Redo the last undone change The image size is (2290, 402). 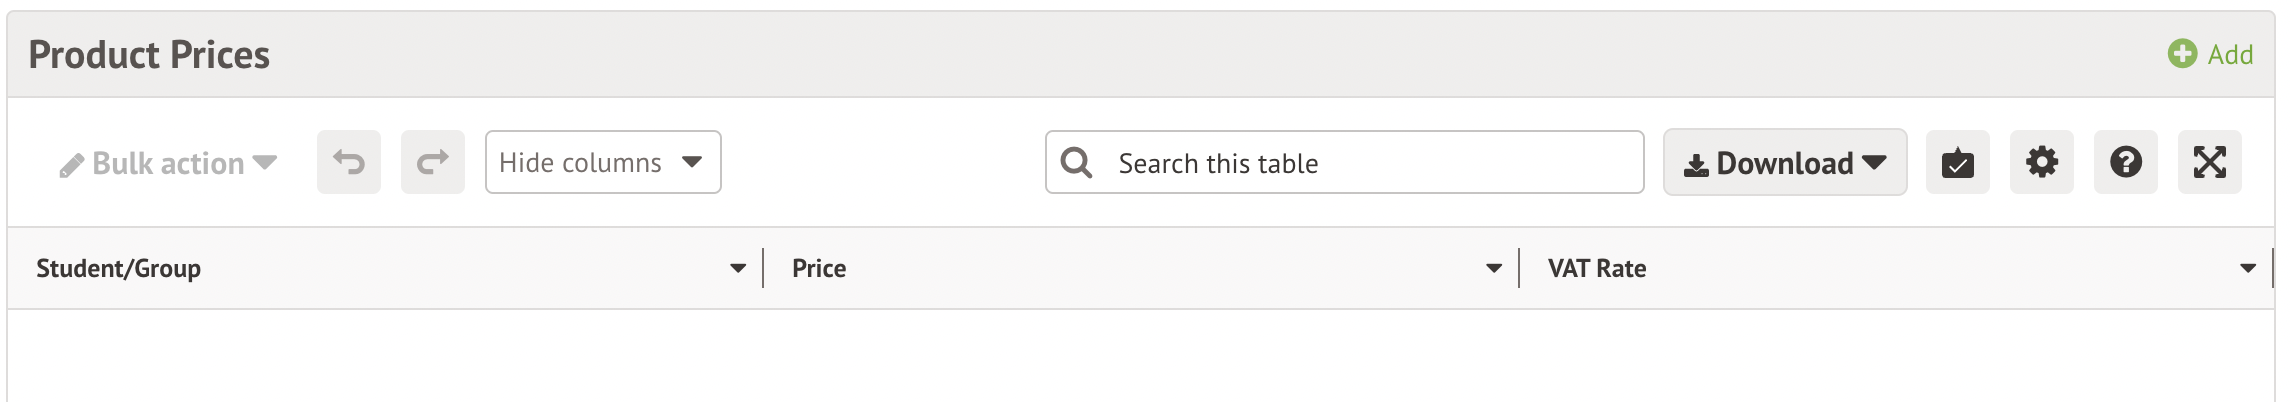pyautogui.click(x=433, y=162)
